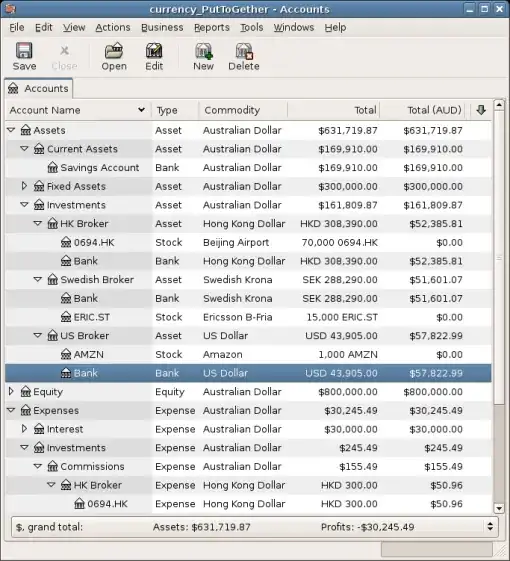Click the $57,822.99 value in US Broker row
This screenshot has height=561, width=510.
pos(436,336)
